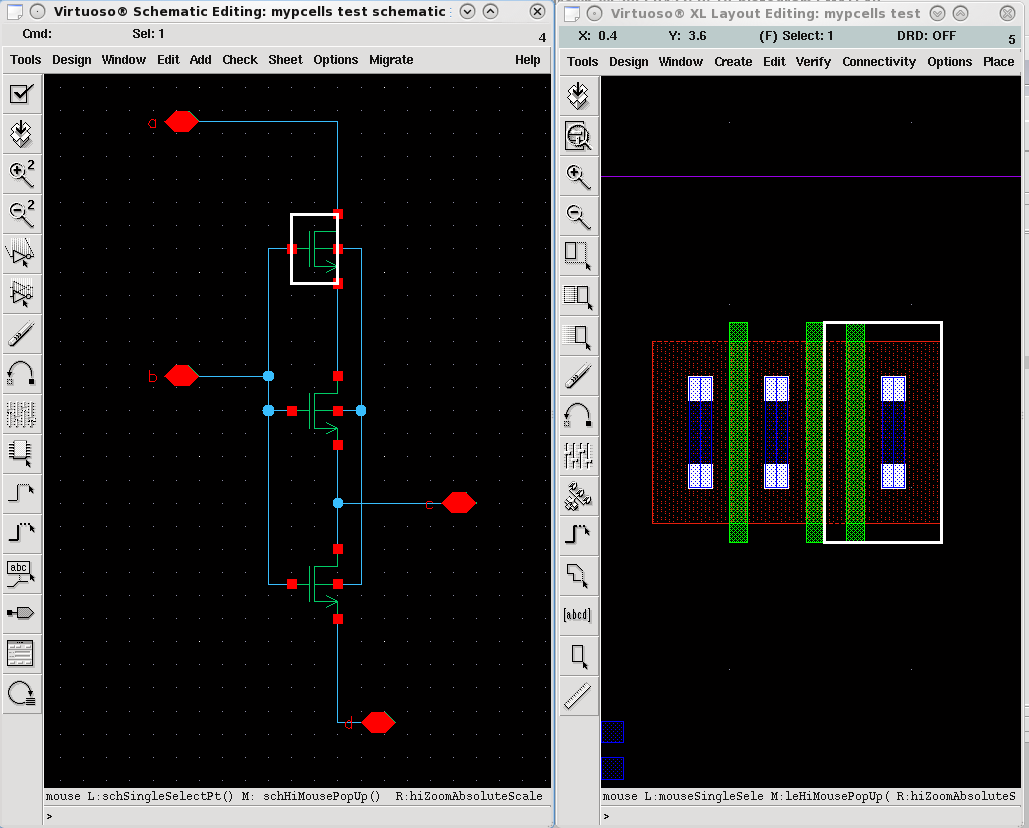The width and height of the screenshot is (1029, 828).
Task: Click the highlighted top transistor in schematic
Action: 315,249
